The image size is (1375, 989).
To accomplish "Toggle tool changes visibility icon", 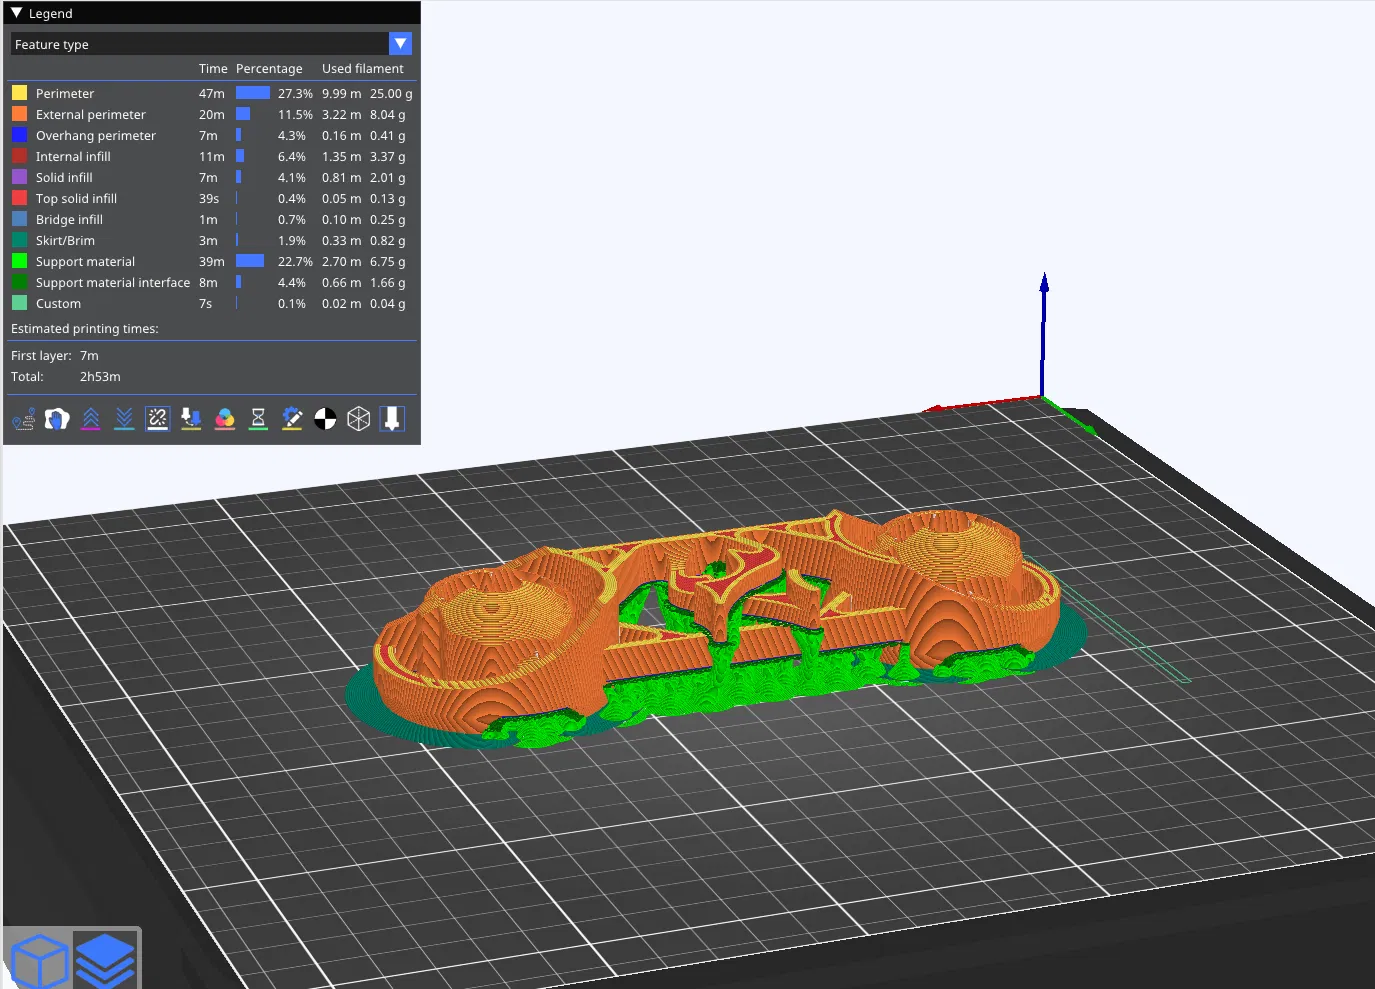I will pos(191,419).
